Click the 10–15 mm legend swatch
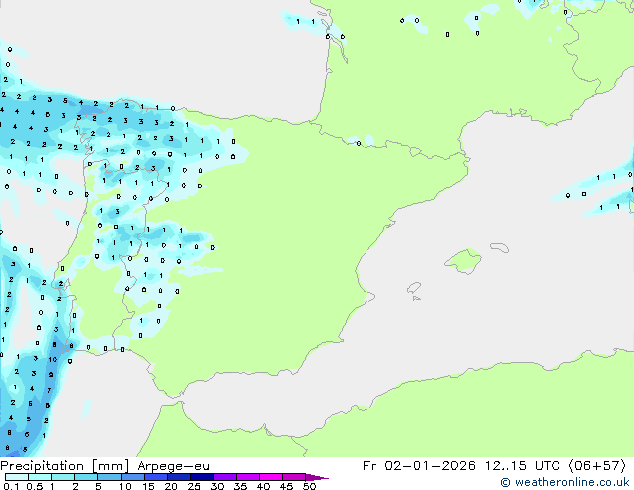Viewport: 634px width, 490px height. point(133,477)
